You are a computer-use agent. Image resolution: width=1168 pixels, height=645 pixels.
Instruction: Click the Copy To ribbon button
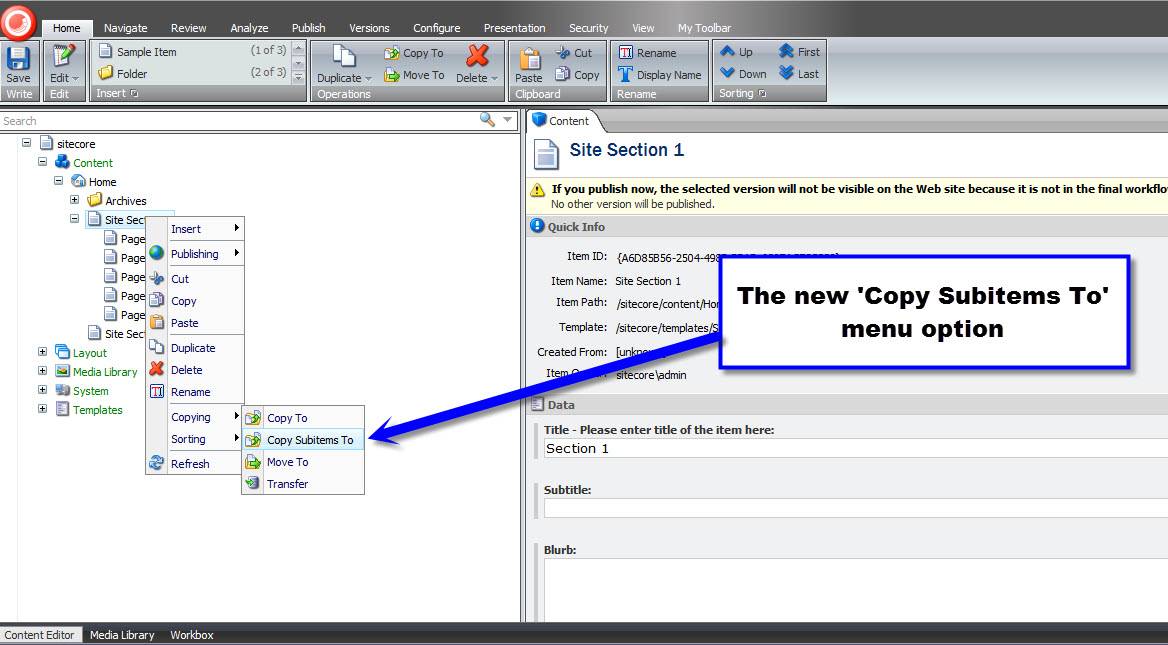414,53
